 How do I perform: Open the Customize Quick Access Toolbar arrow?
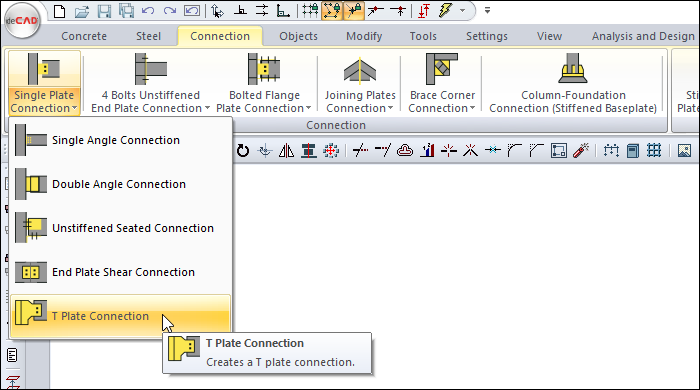[488, 10]
